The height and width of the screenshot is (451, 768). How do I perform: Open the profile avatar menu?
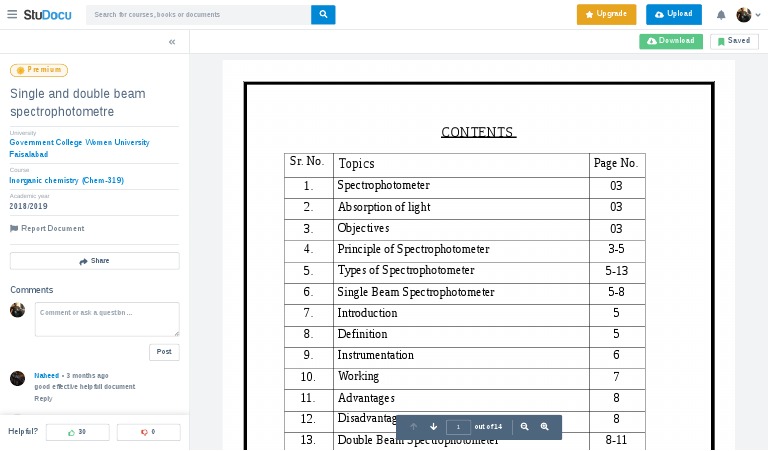744,15
